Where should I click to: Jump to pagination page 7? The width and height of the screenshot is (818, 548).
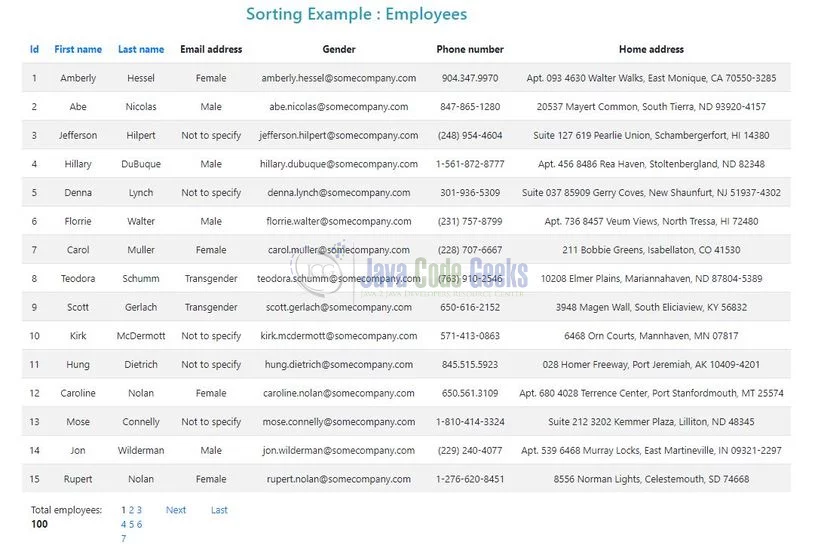124,538
